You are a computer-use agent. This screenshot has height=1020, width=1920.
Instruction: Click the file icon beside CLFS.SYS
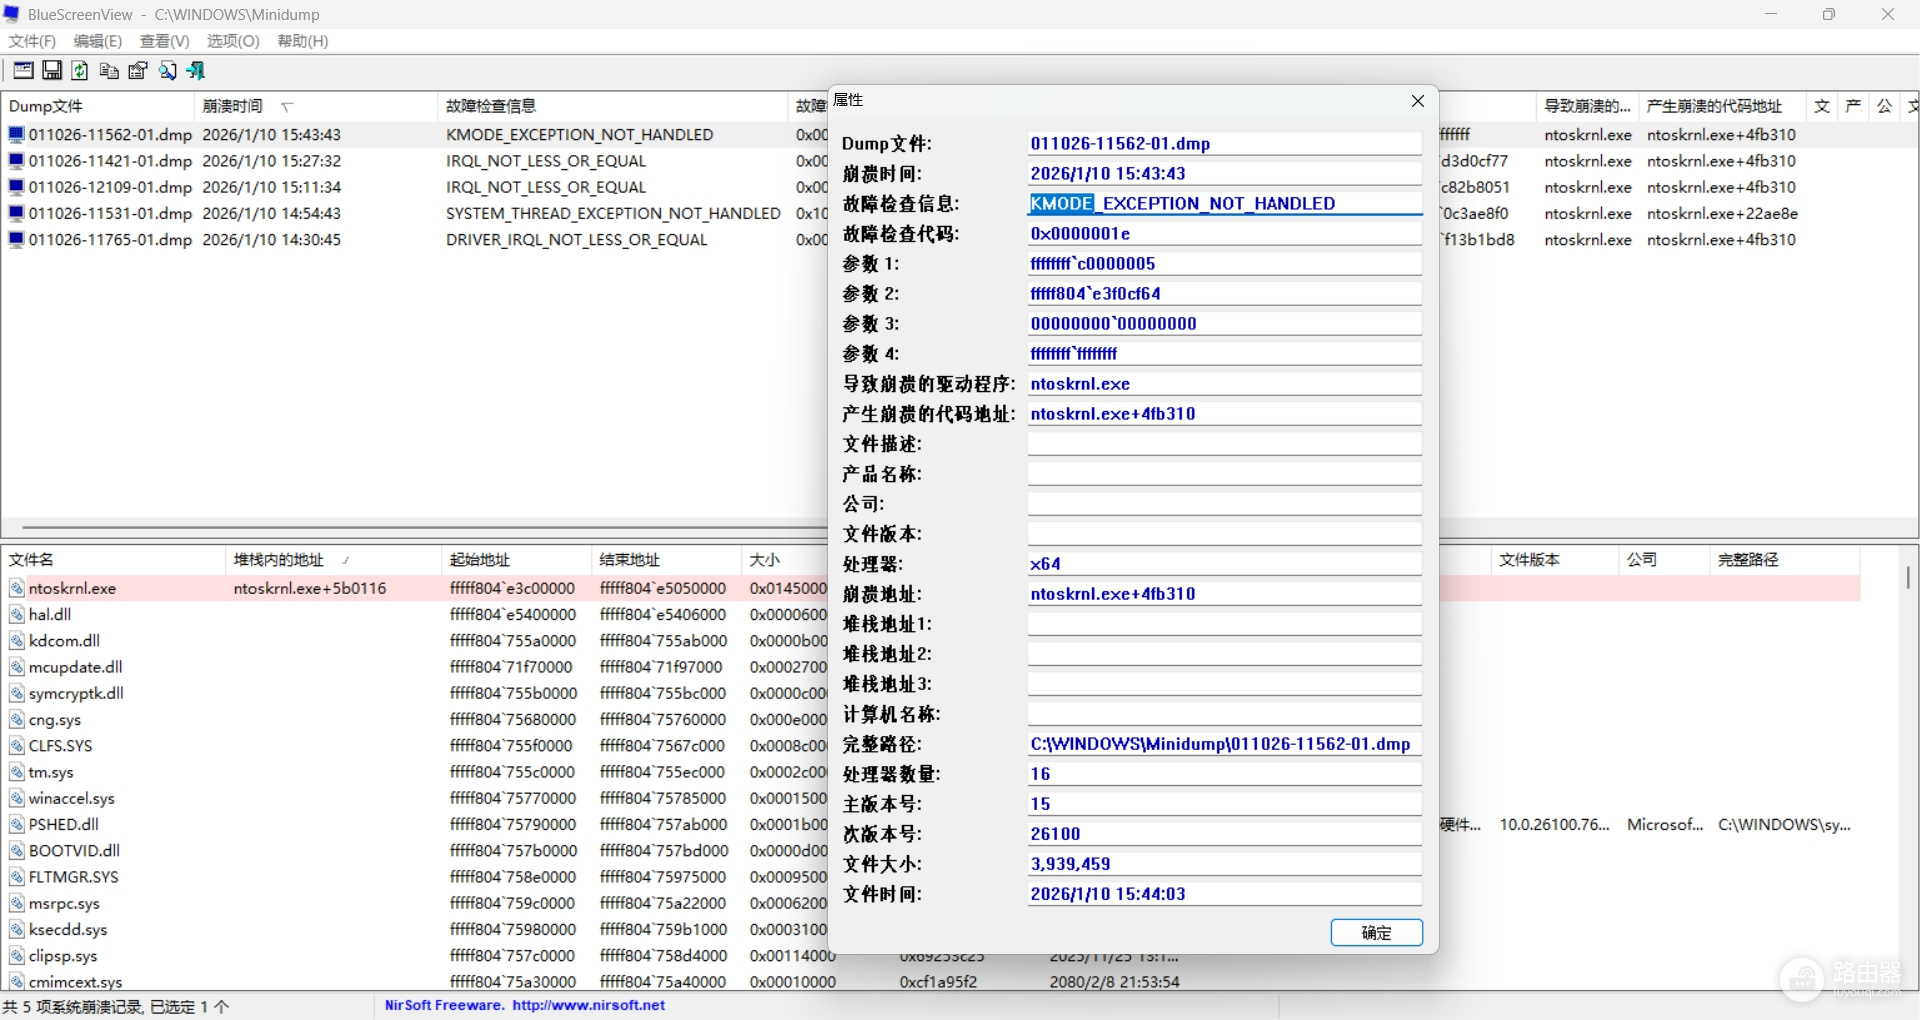click(17, 746)
